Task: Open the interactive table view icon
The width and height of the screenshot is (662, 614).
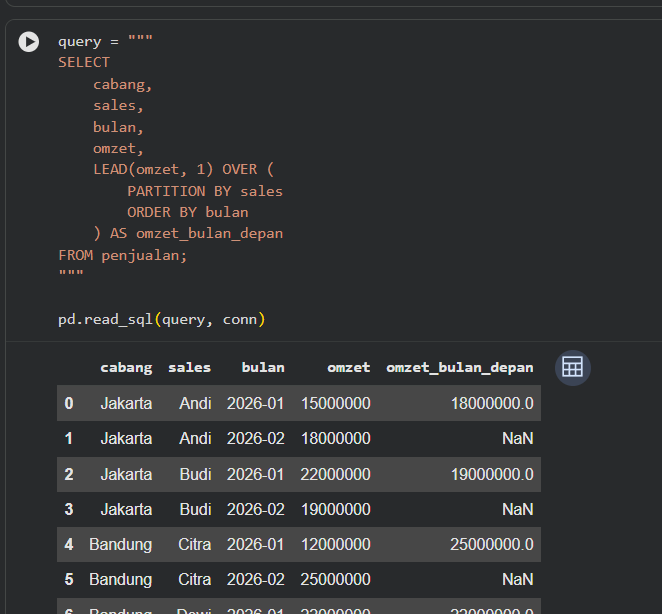Action: (572, 367)
